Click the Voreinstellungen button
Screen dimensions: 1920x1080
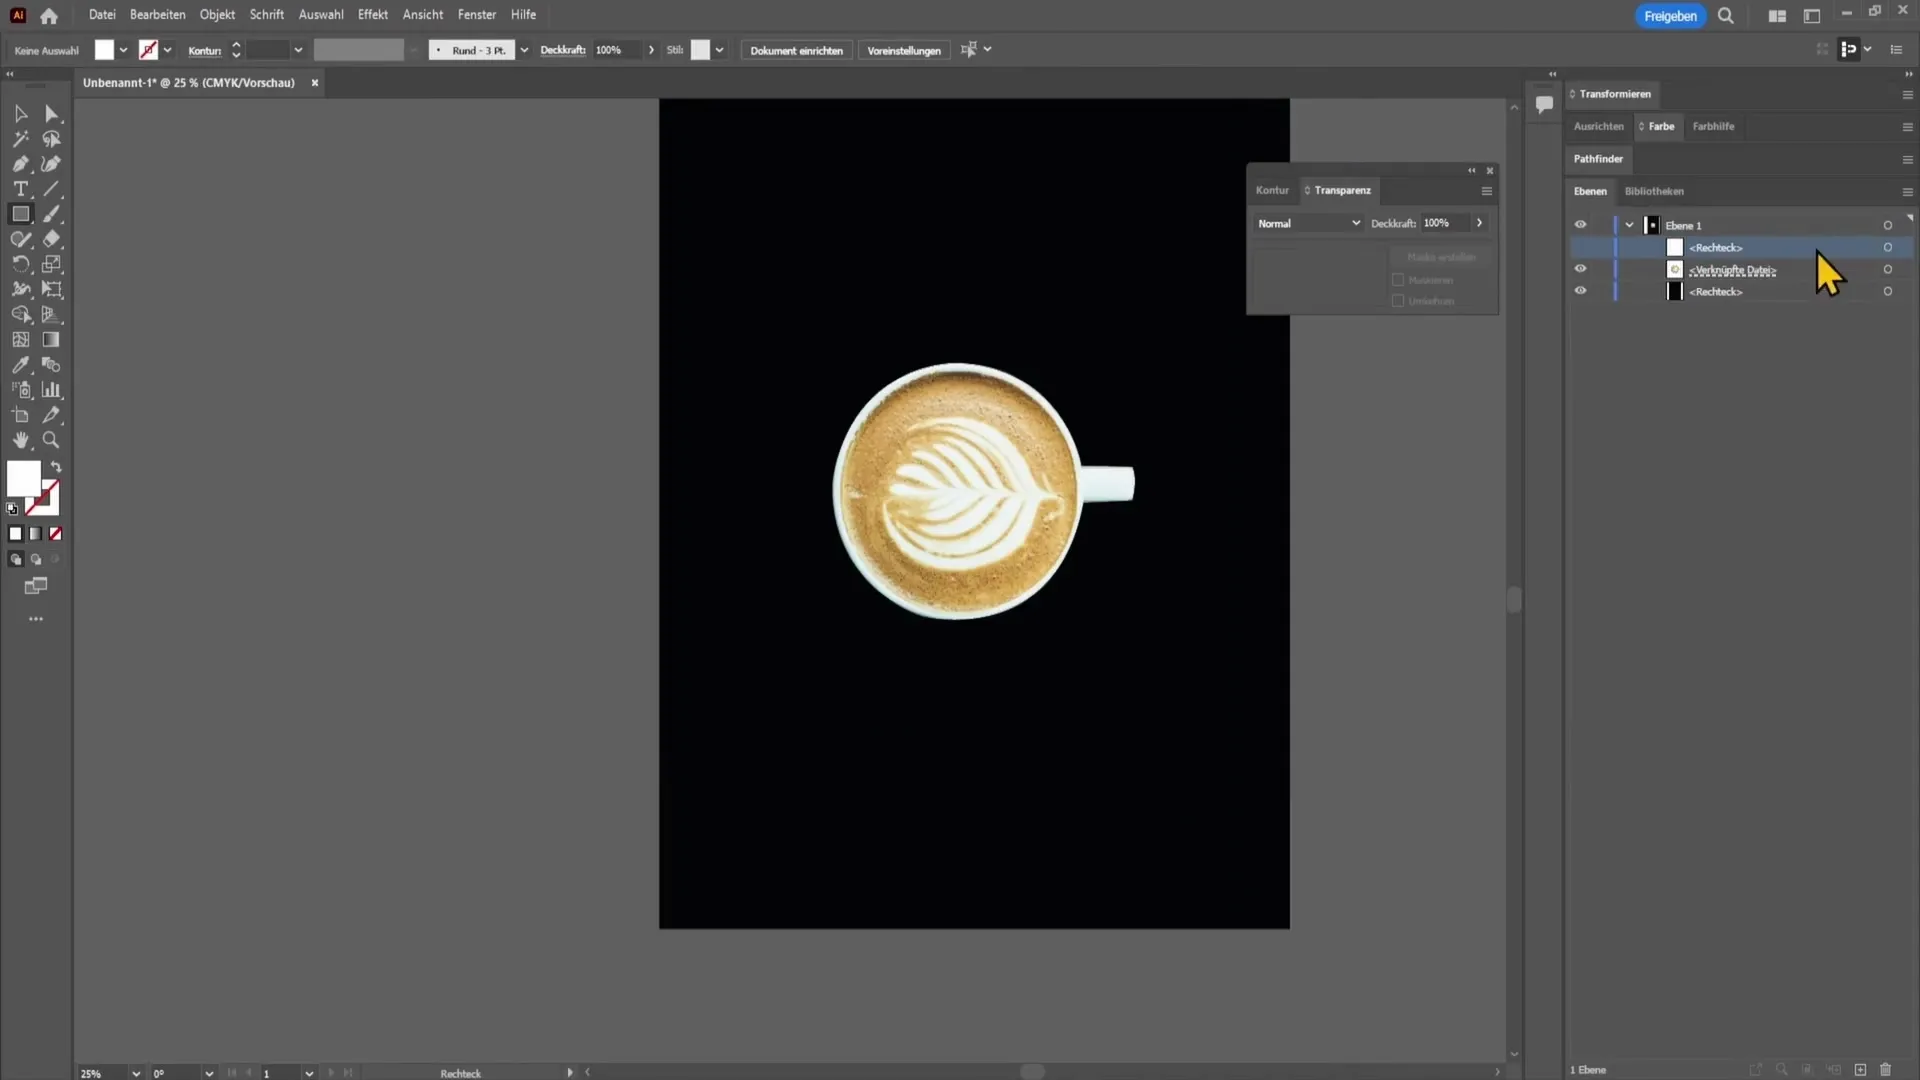[x=904, y=50]
